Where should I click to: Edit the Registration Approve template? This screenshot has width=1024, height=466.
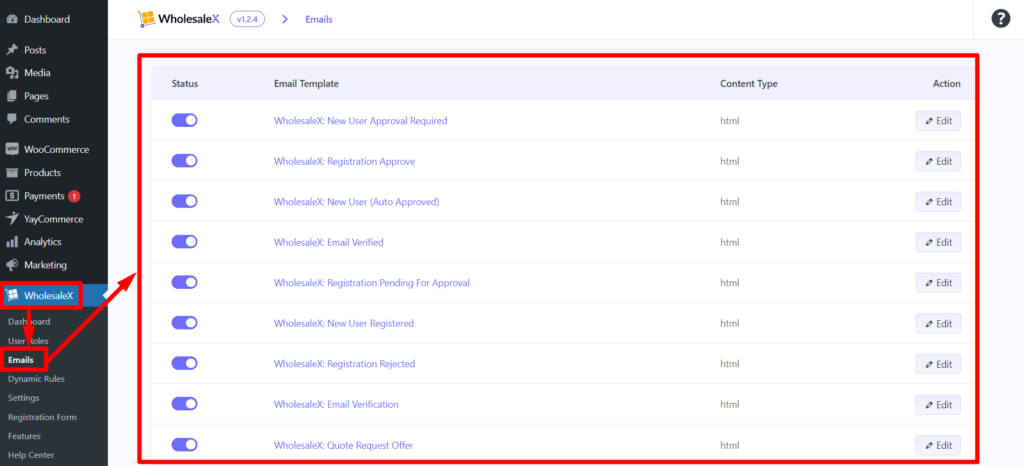coord(938,161)
